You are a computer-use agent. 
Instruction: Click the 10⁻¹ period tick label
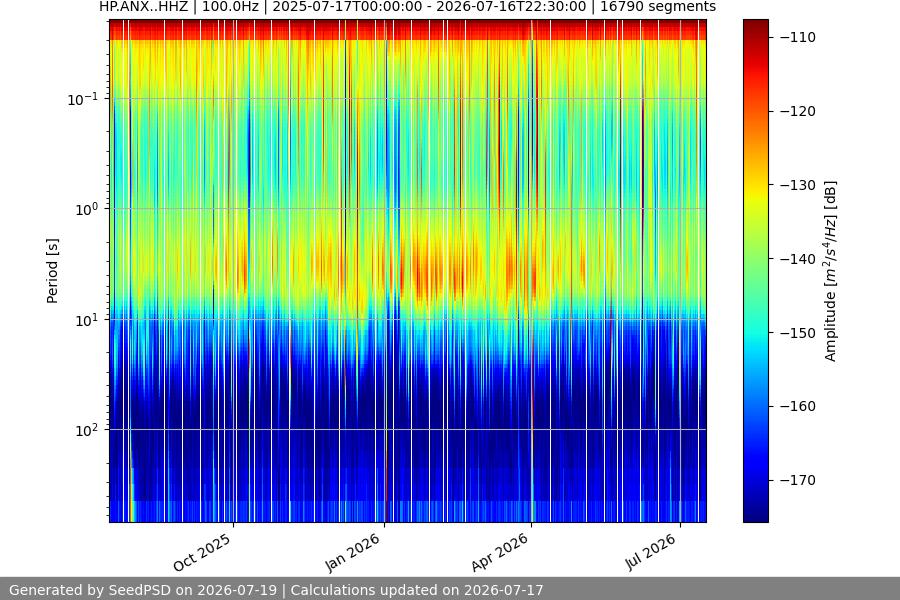pos(82,99)
